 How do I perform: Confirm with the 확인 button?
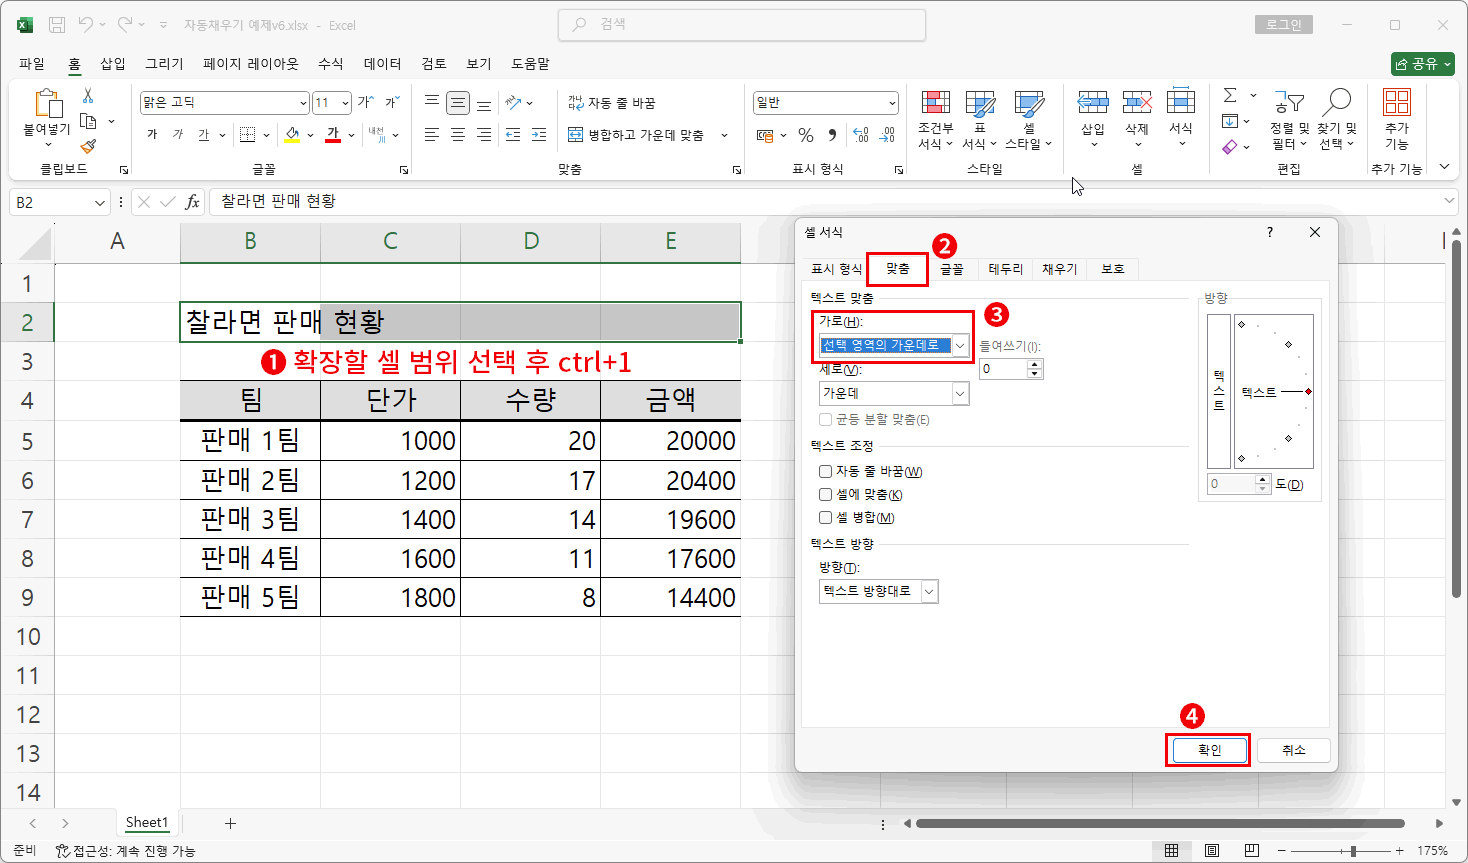click(1209, 750)
